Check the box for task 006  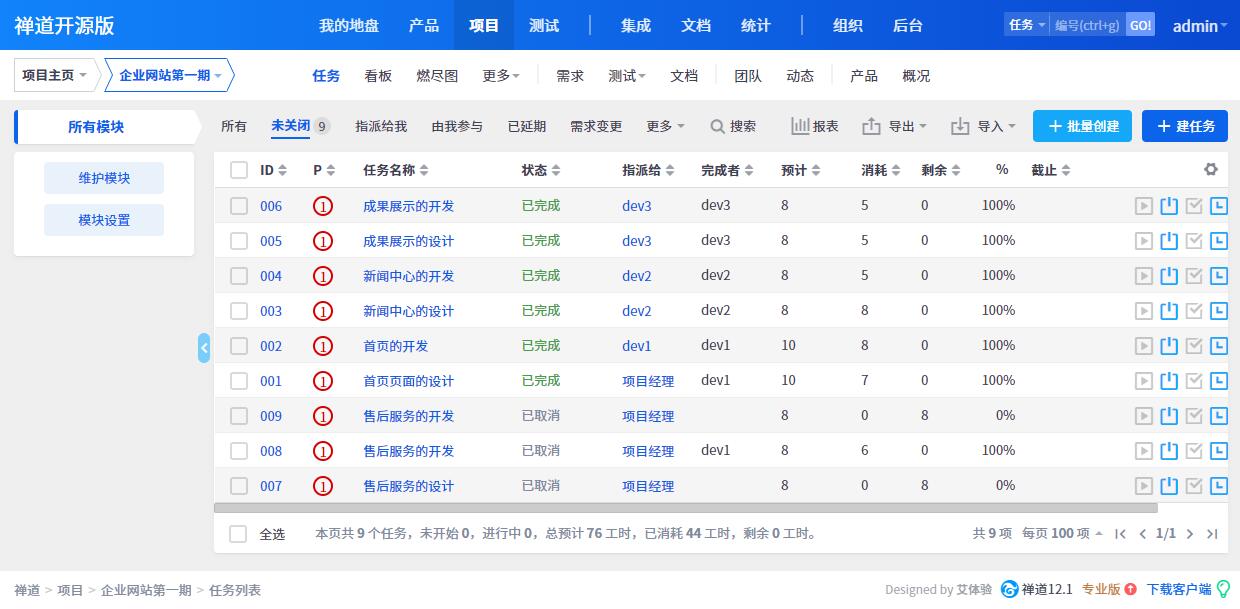pos(239,206)
